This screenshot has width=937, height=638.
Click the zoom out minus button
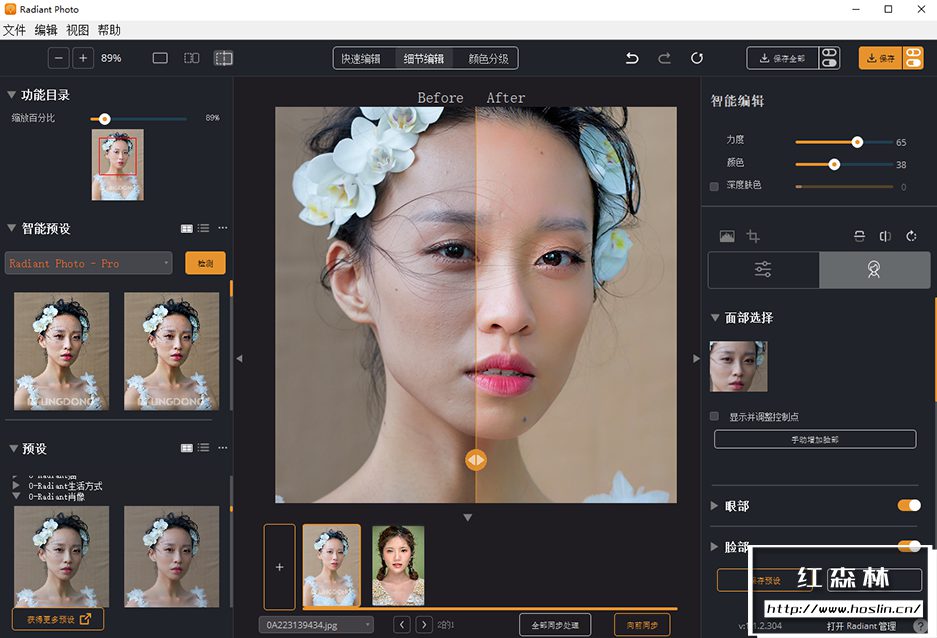pyautogui.click(x=59, y=58)
